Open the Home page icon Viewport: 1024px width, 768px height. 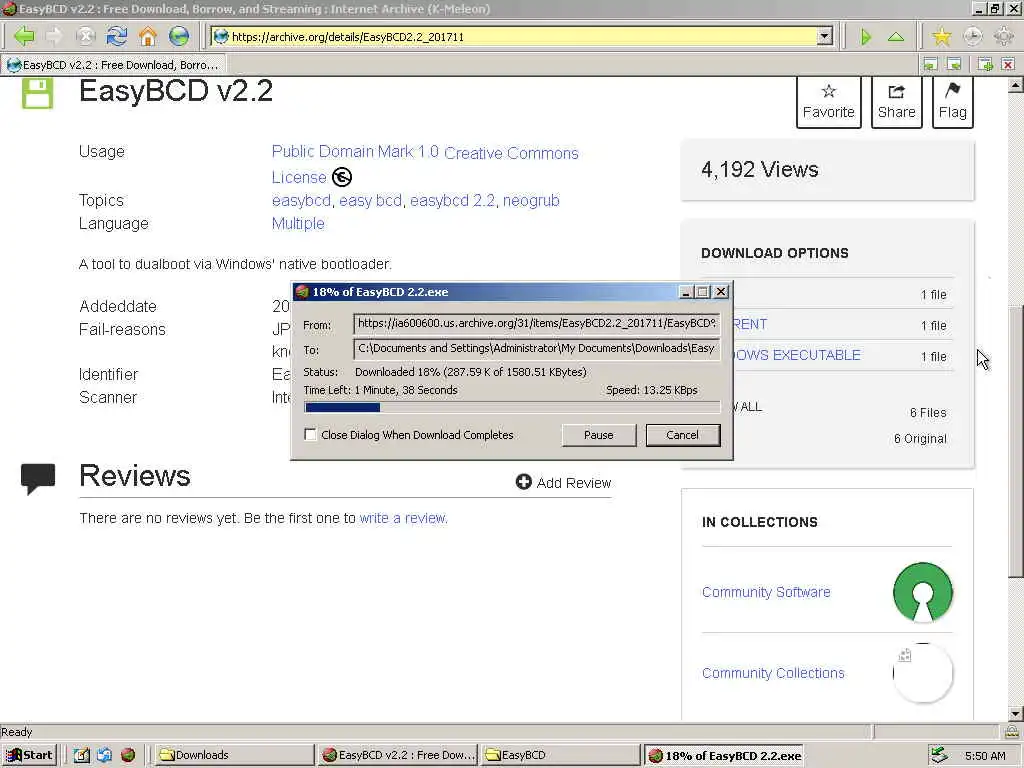point(148,36)
